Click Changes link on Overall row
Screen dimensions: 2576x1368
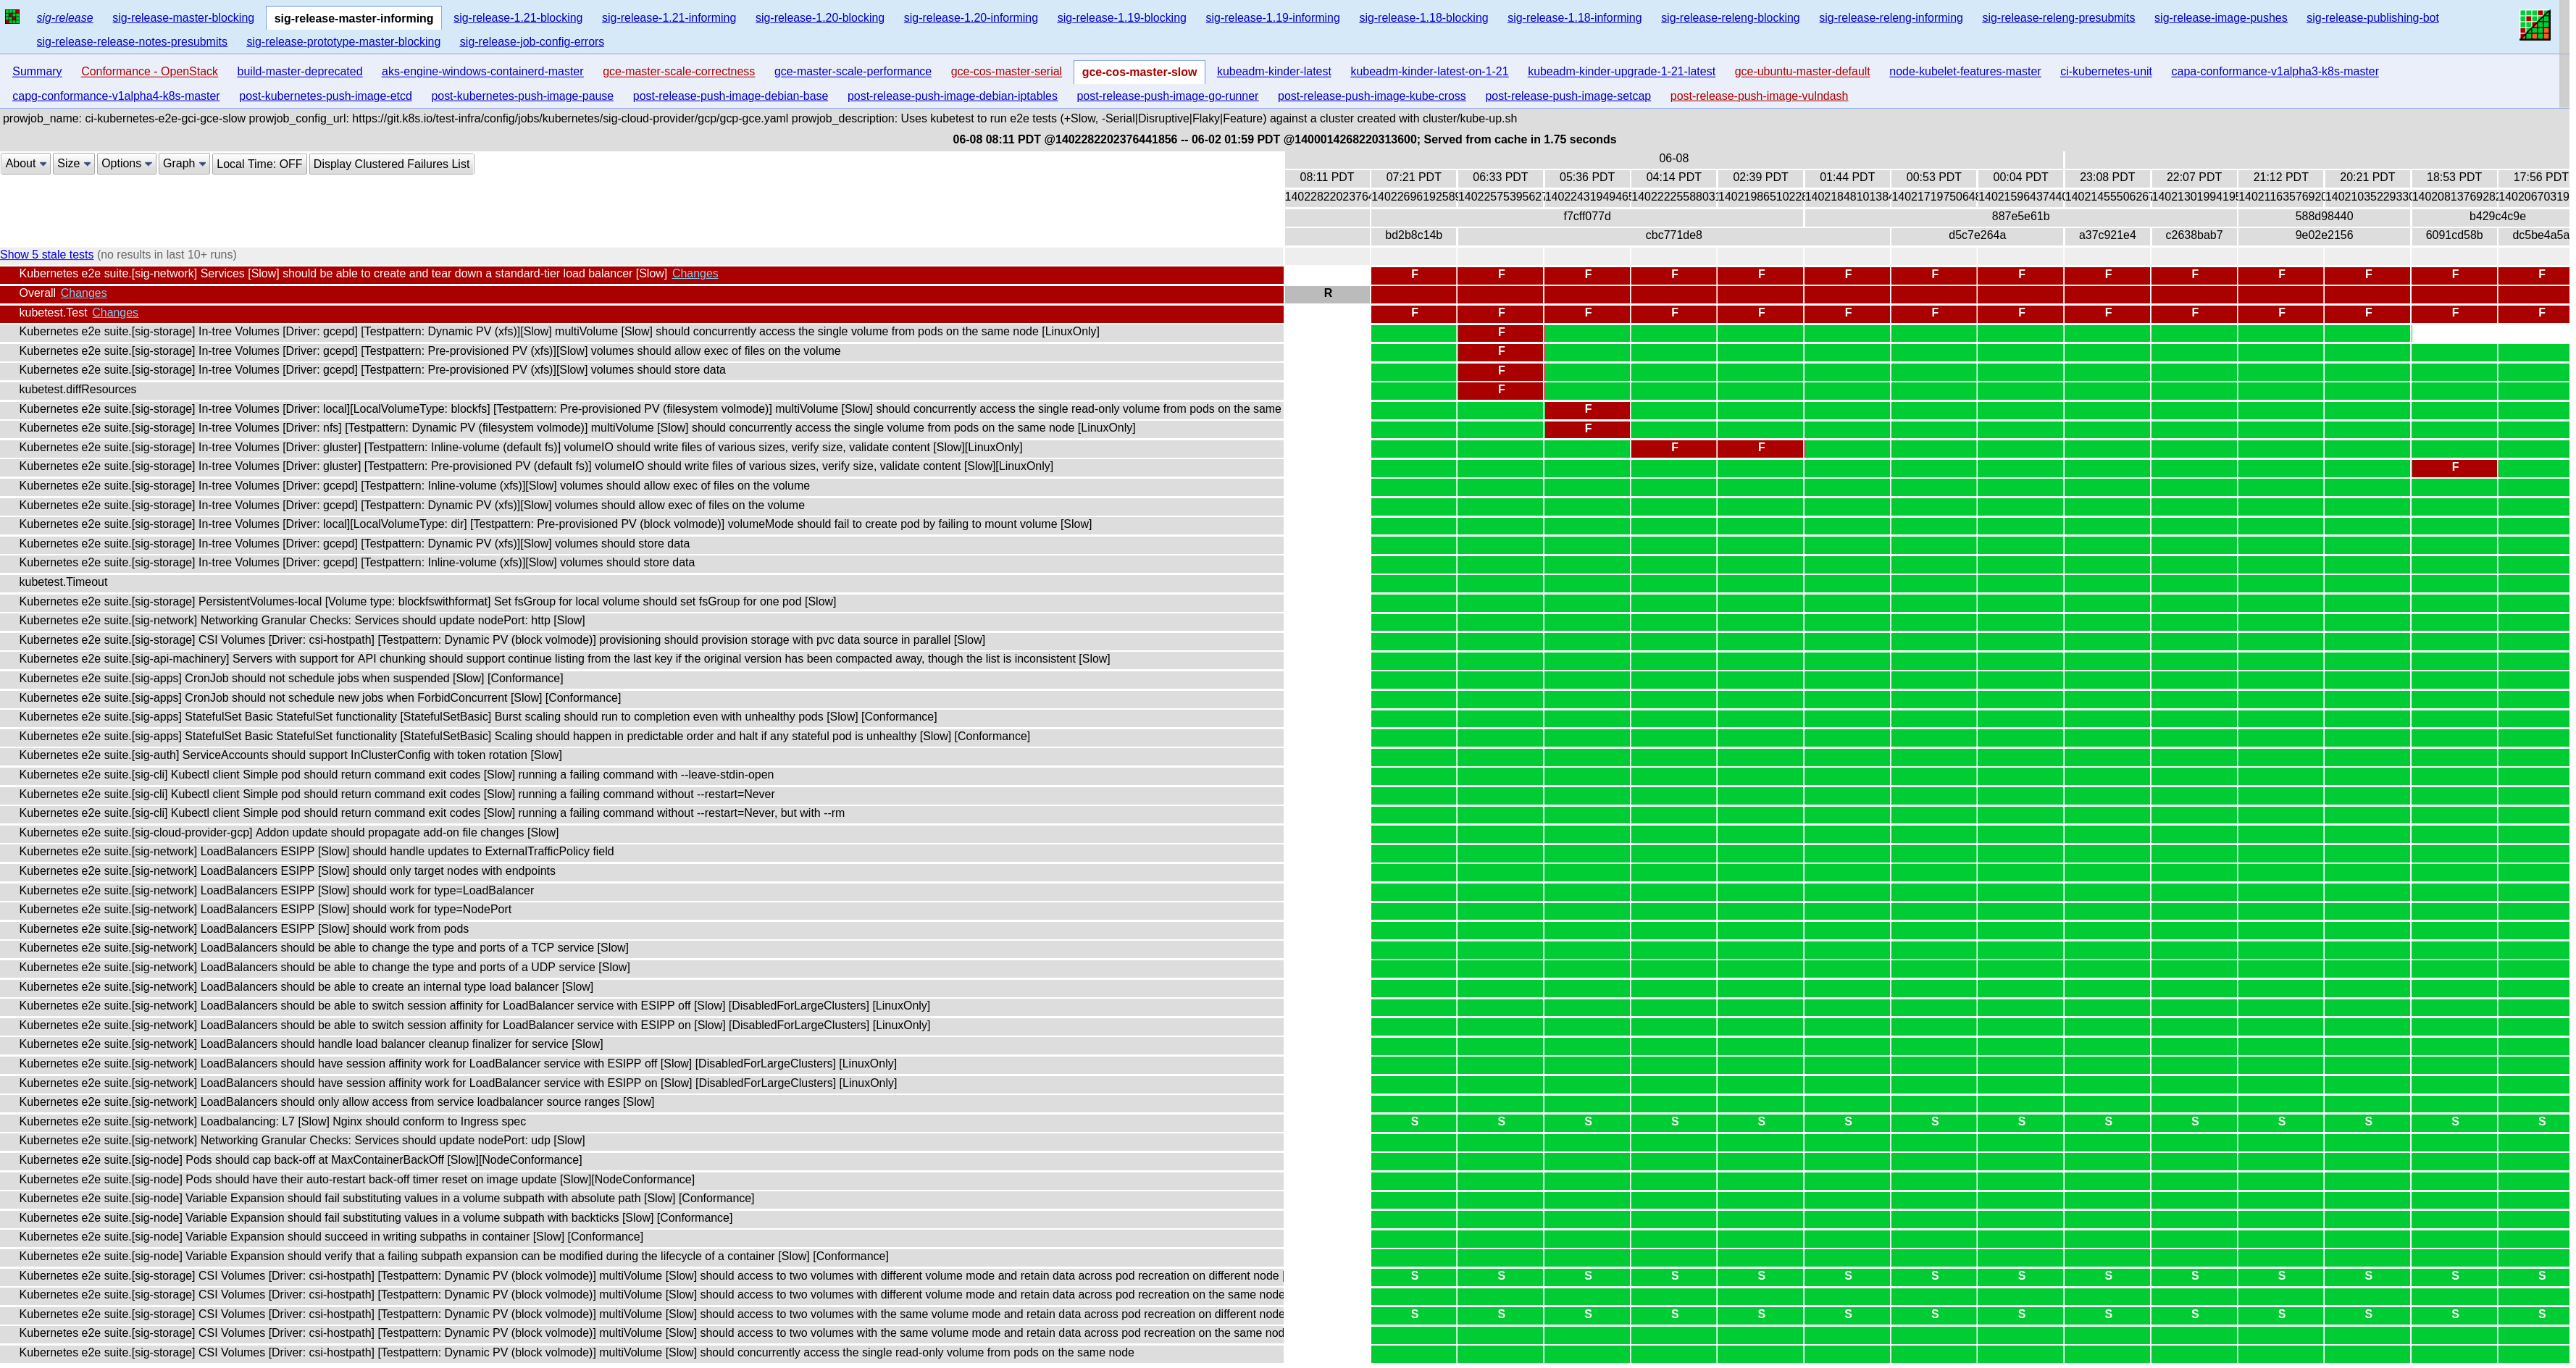point(83,294)
